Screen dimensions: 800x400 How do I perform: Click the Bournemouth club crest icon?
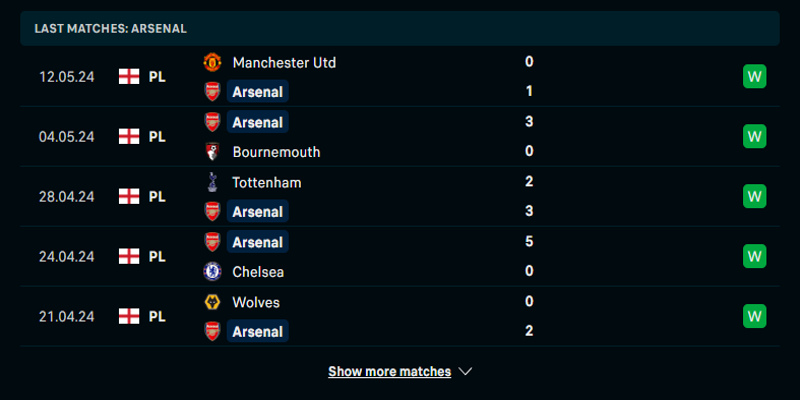pos(211,152)
